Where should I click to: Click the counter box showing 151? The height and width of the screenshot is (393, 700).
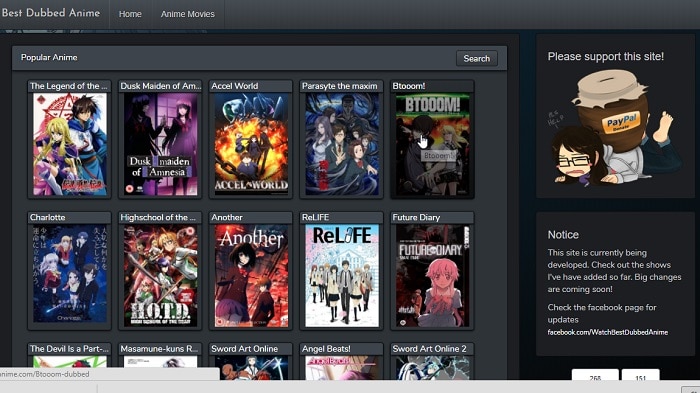(x=640, y=375)
